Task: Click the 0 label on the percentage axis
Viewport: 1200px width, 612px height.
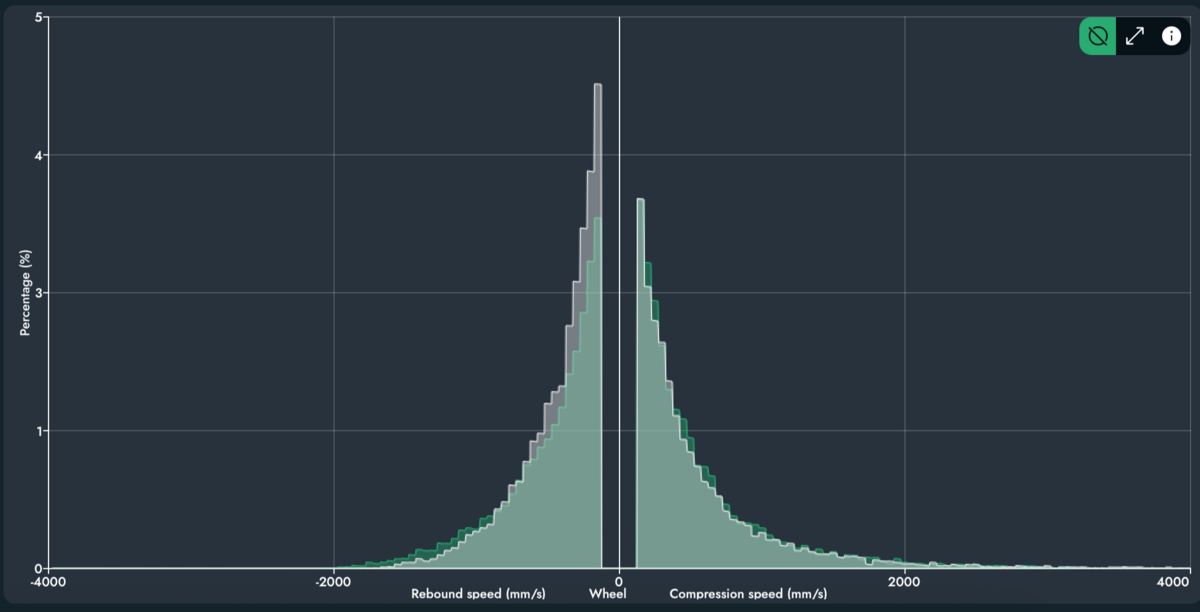Action: pos(37,568)
